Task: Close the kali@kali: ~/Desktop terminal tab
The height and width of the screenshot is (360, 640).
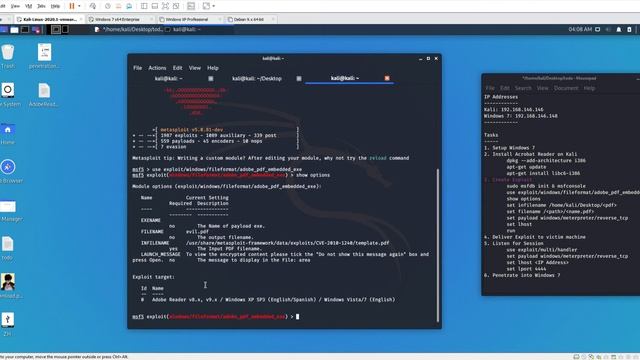Action: (x=299, y=78)
